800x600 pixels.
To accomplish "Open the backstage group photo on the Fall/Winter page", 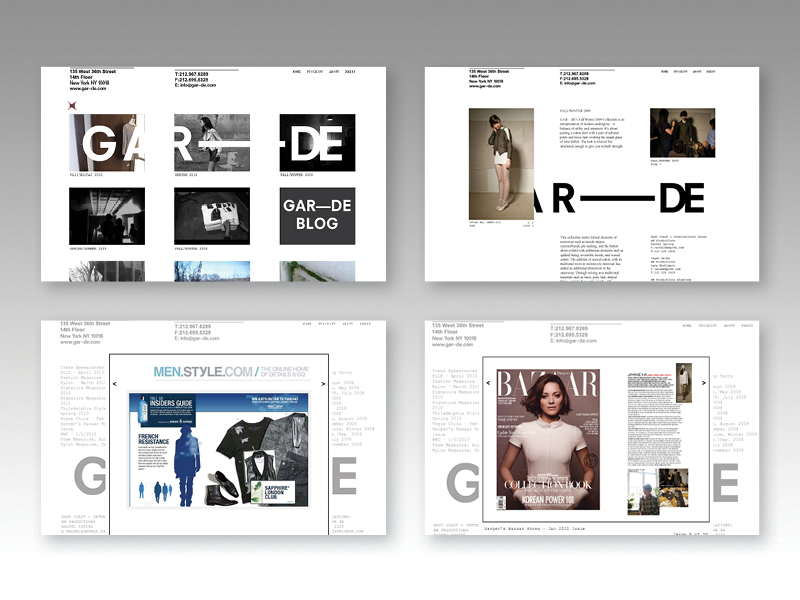I will (x=682, y=135).
